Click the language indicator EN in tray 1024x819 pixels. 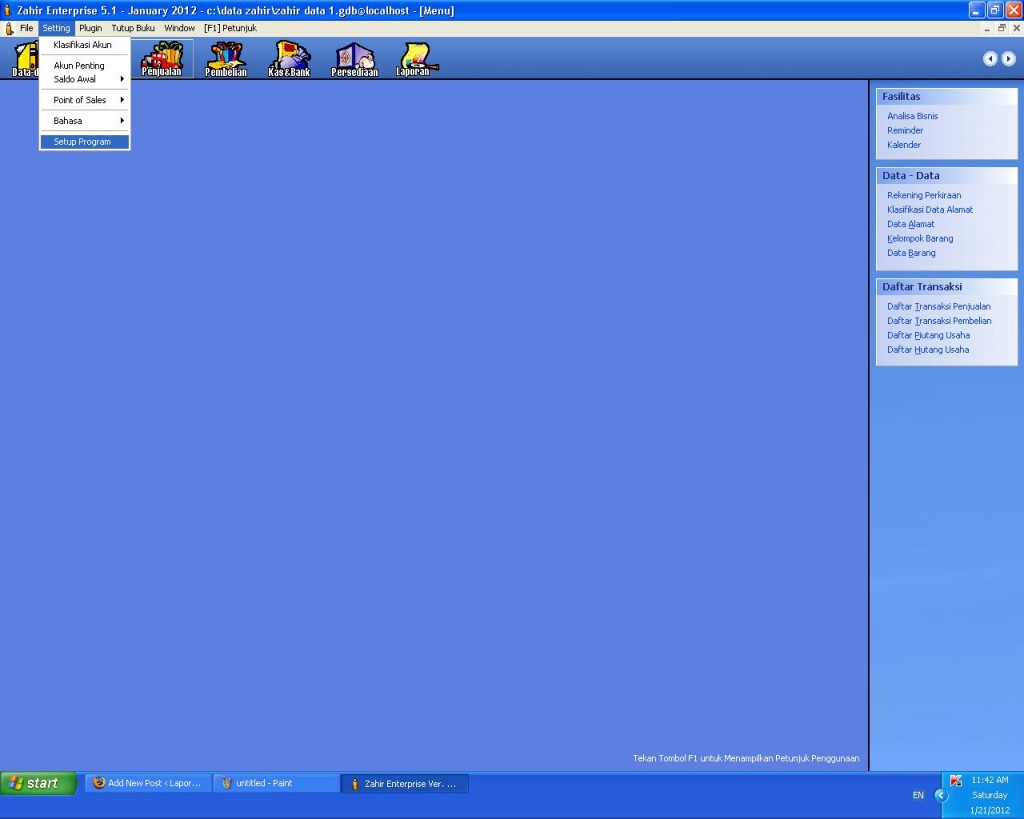click(x=918, y=795)
